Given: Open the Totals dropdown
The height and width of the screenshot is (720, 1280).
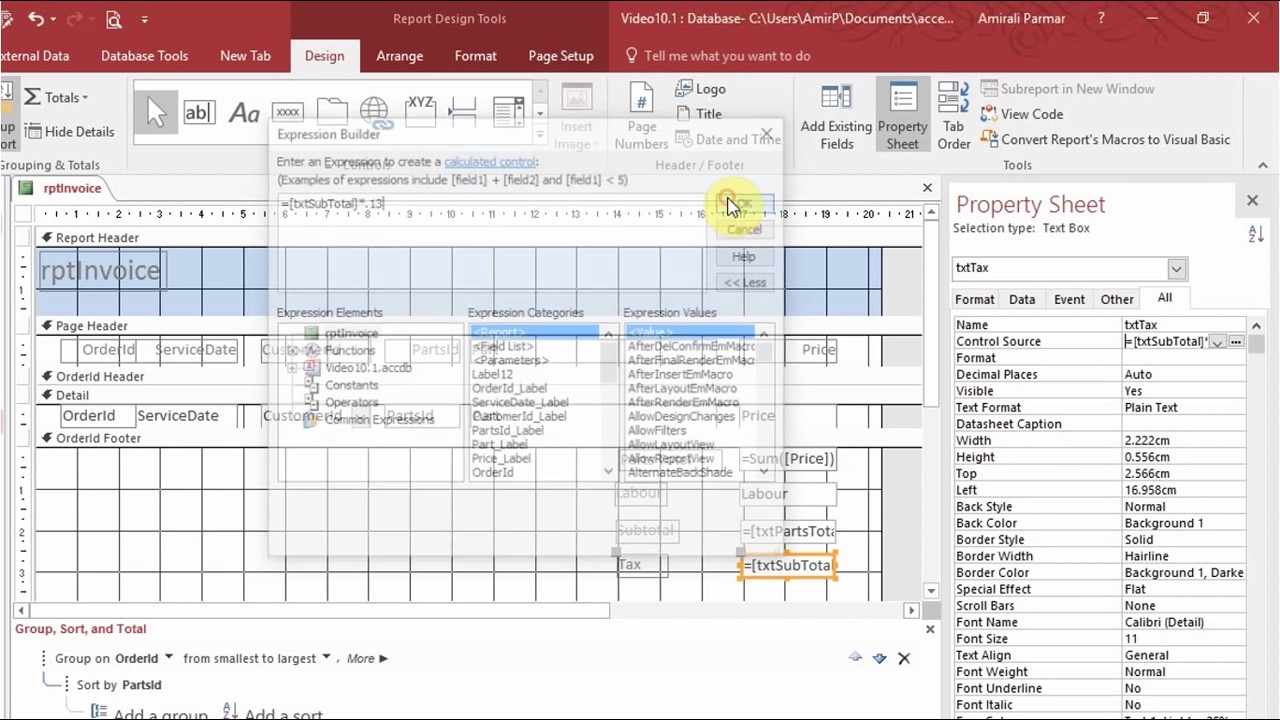Looking at the screenshot, I should pos(57,97).
